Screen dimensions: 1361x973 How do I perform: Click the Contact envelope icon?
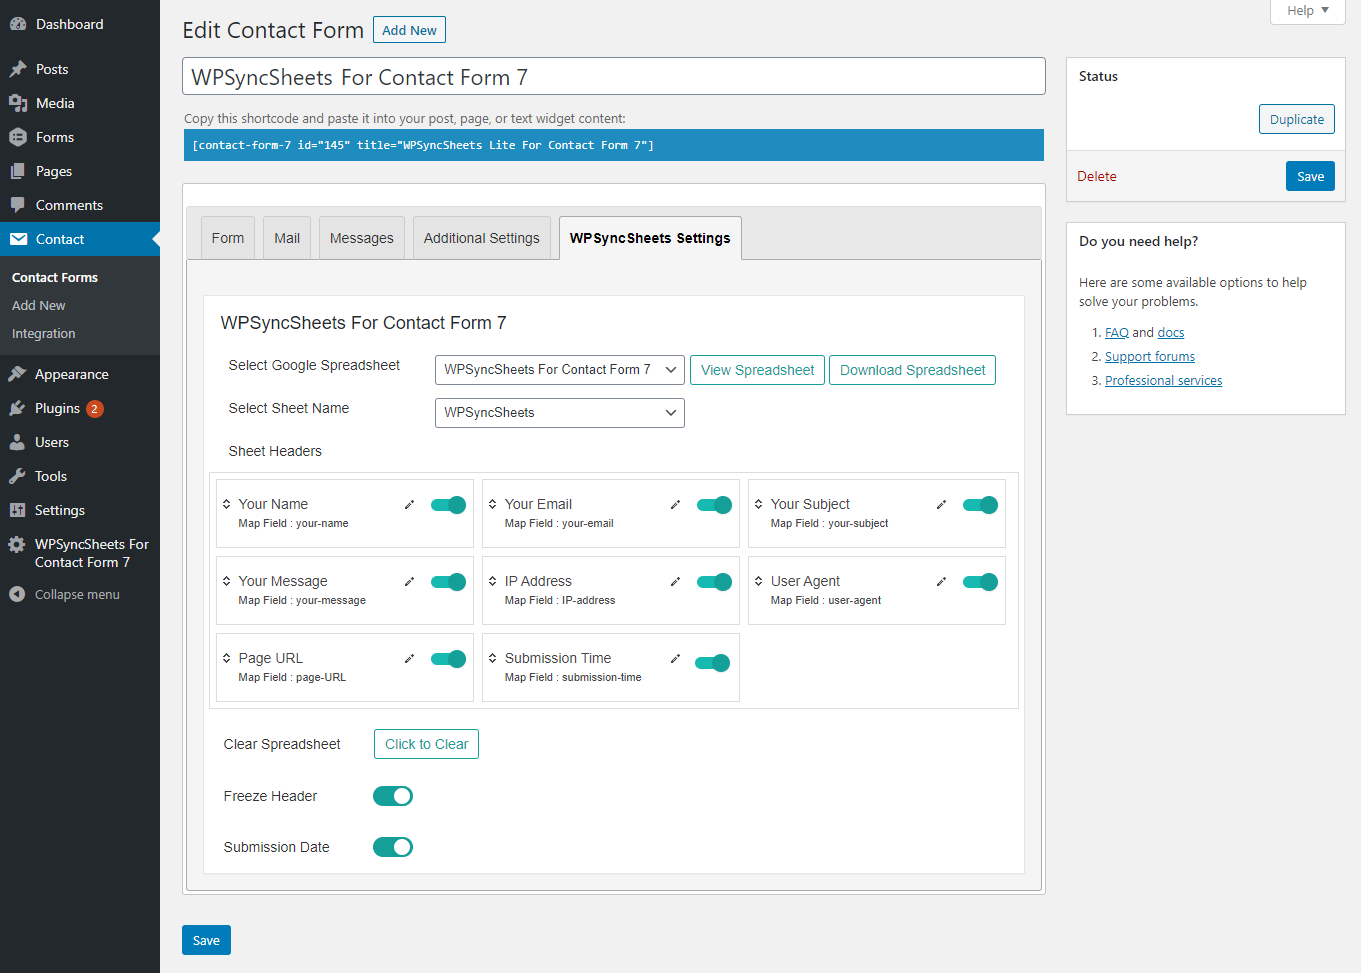[x=18, y=239]
